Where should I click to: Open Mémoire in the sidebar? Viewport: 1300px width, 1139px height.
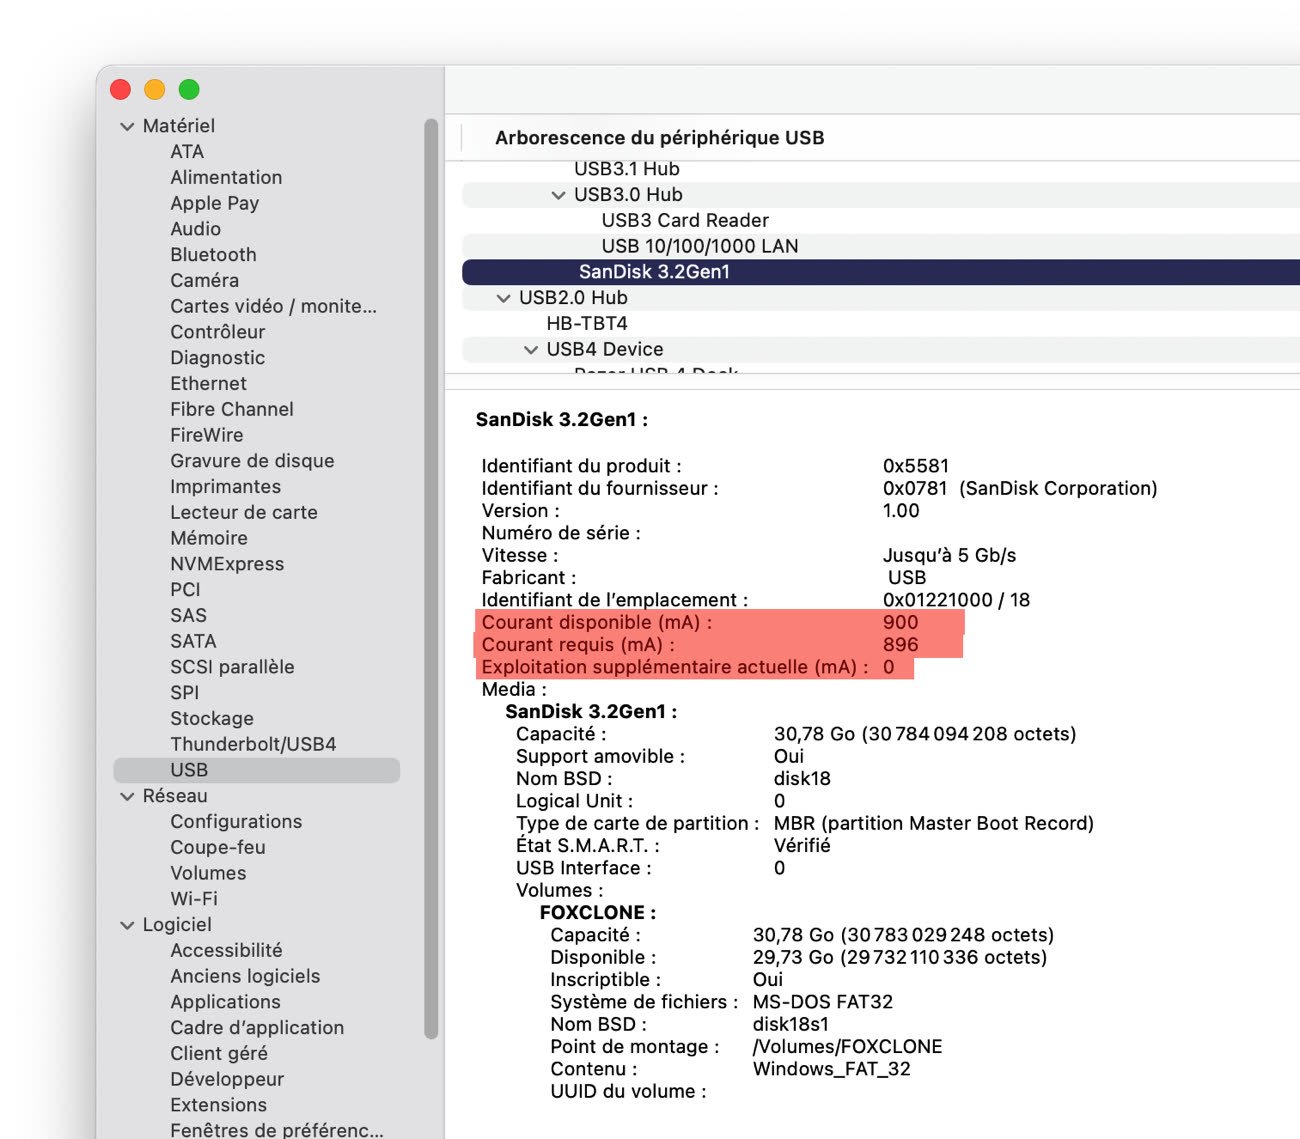(208, 538)
